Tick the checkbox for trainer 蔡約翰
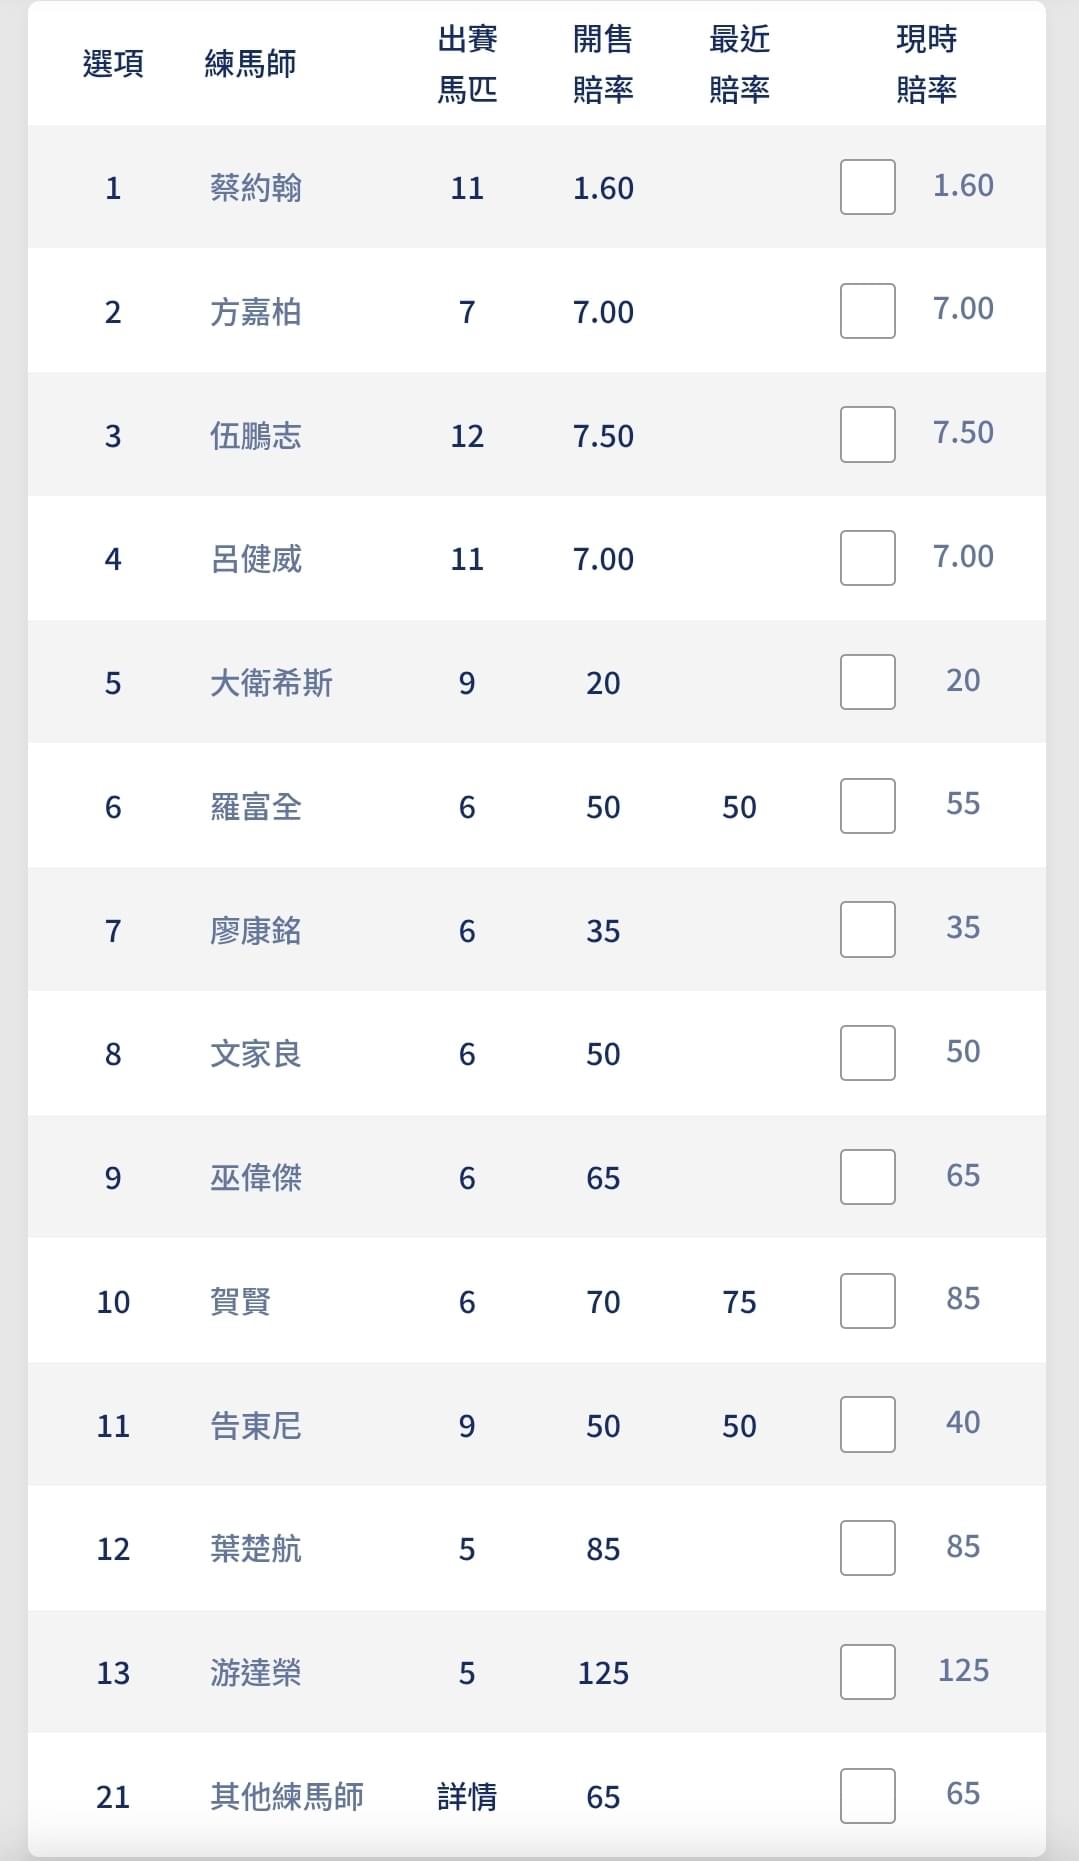Screen dimensions: 1079x1861 click(867, 187)
